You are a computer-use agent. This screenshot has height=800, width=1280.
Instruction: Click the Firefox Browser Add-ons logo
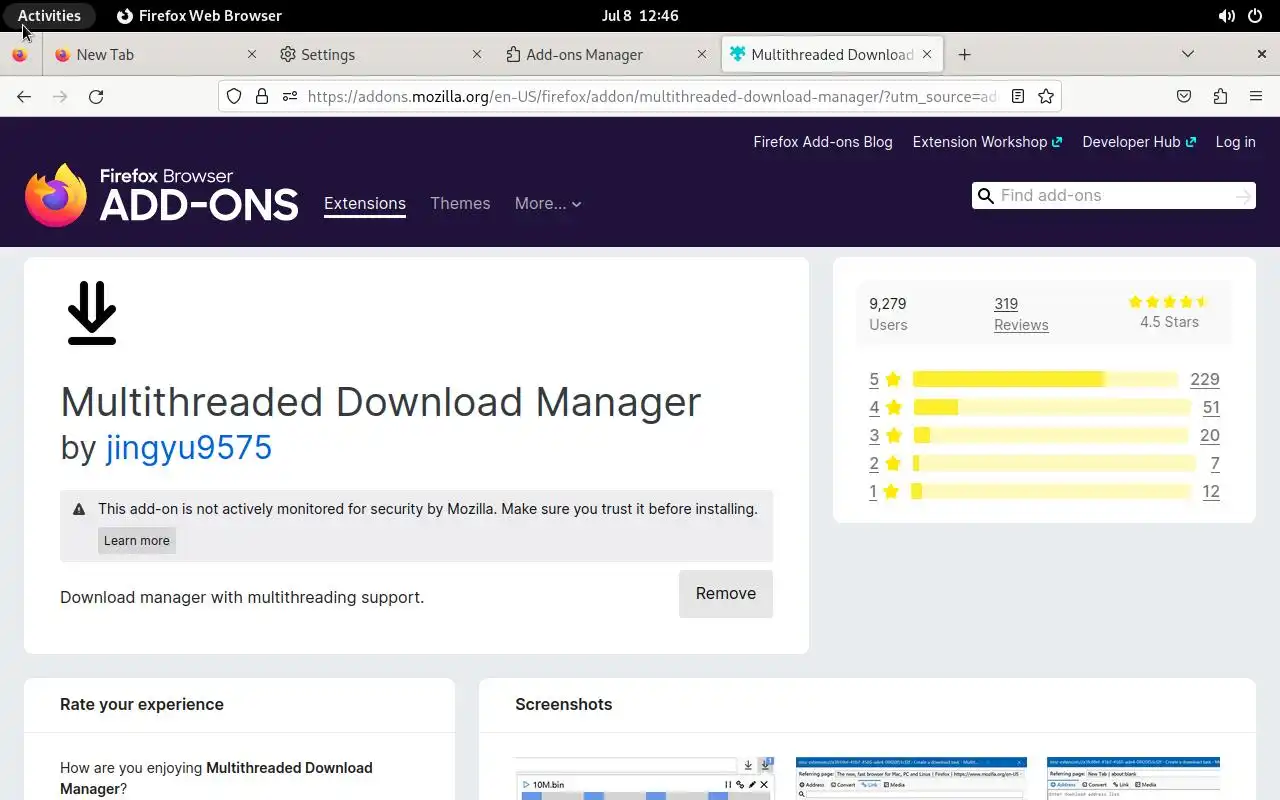pos(162,195)
